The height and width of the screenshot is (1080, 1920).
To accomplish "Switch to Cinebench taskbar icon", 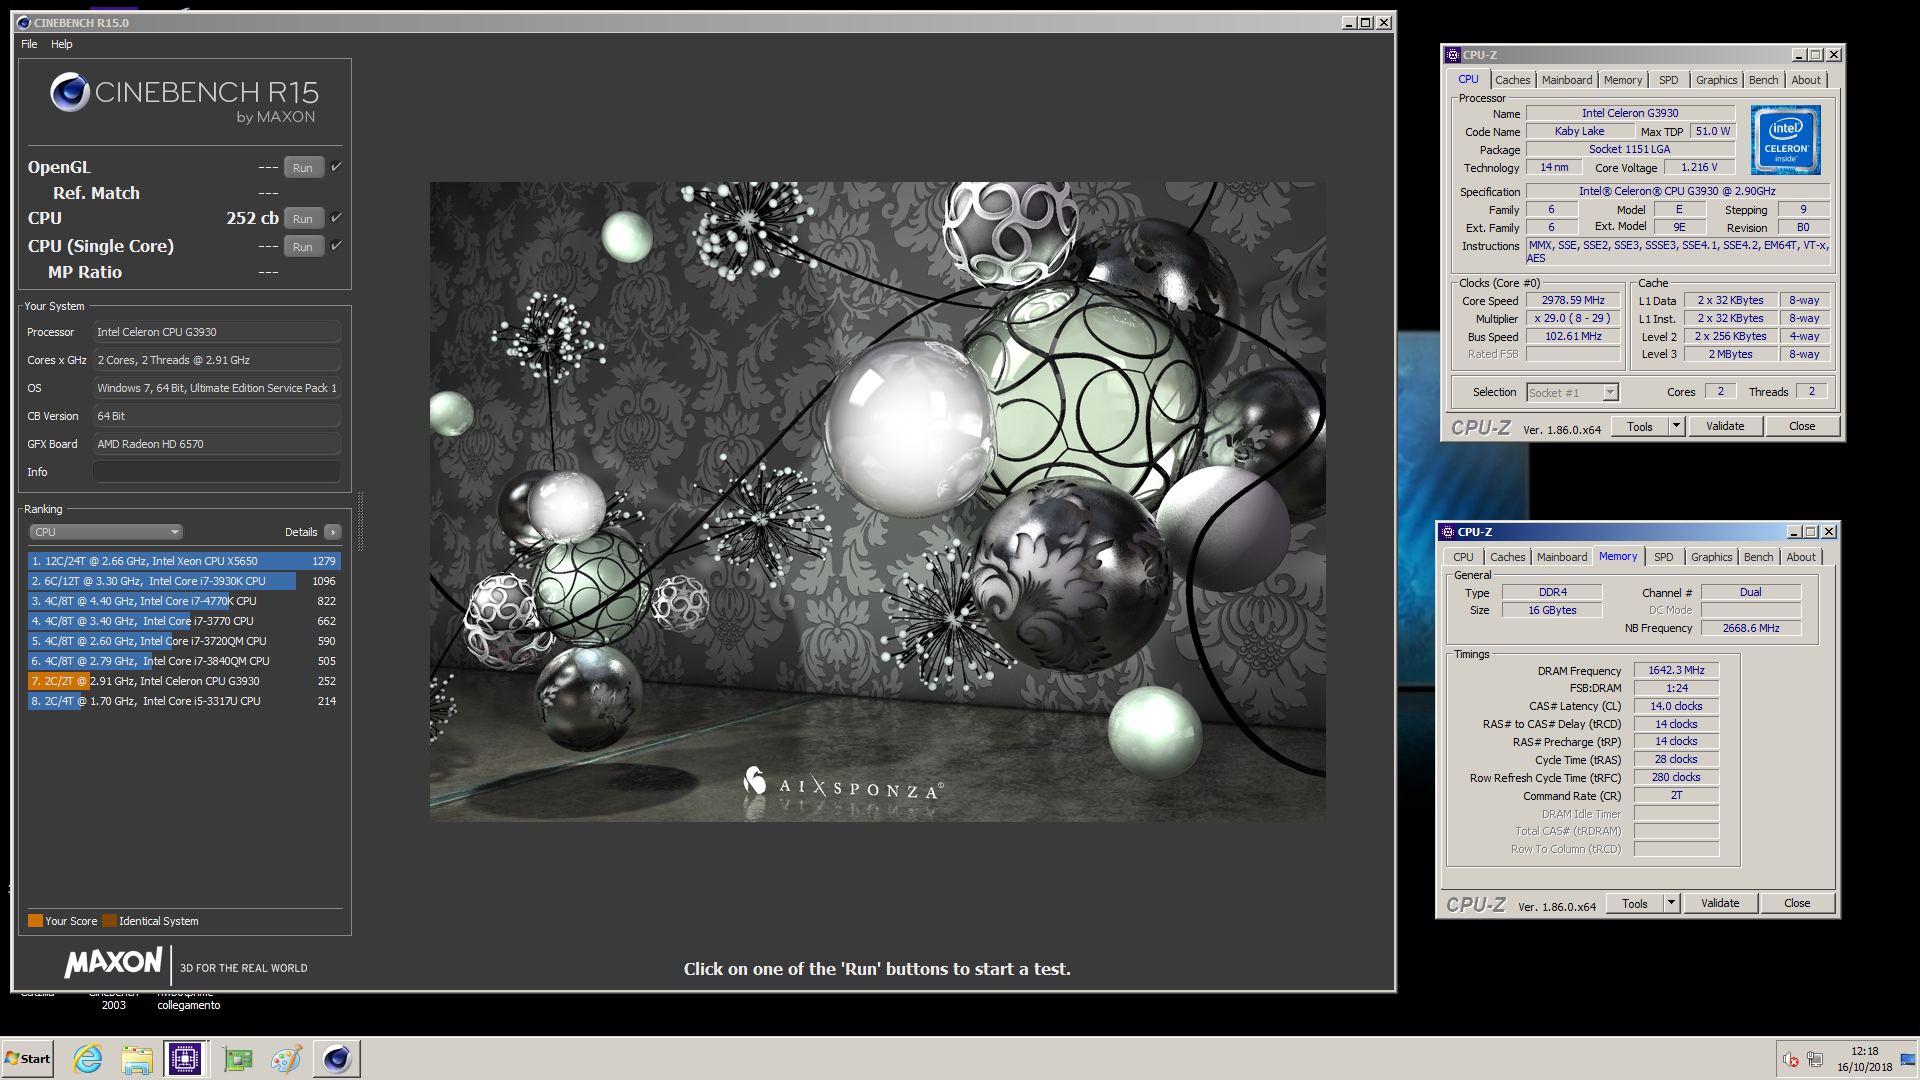I will point(337,1059).
